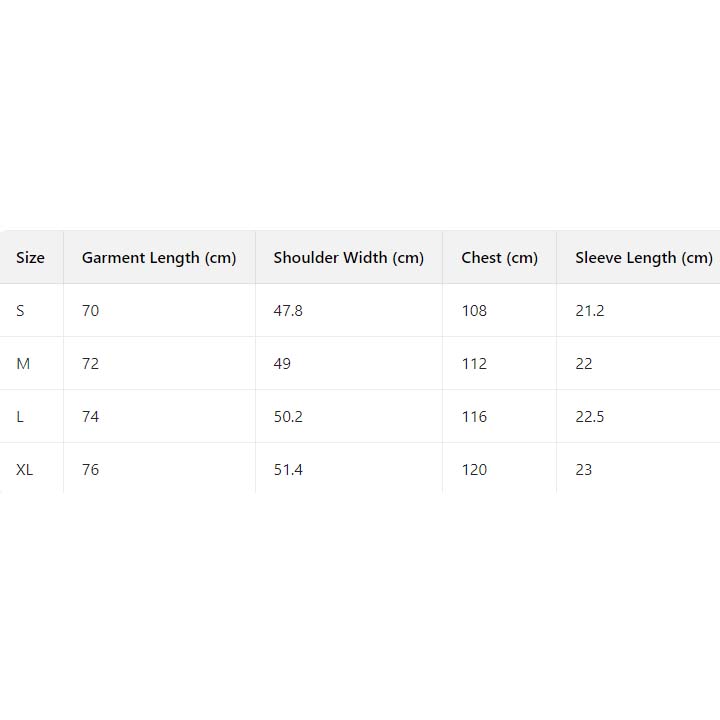Select chest measurement 120
720x720 pixels.
(x=474, y=470)
